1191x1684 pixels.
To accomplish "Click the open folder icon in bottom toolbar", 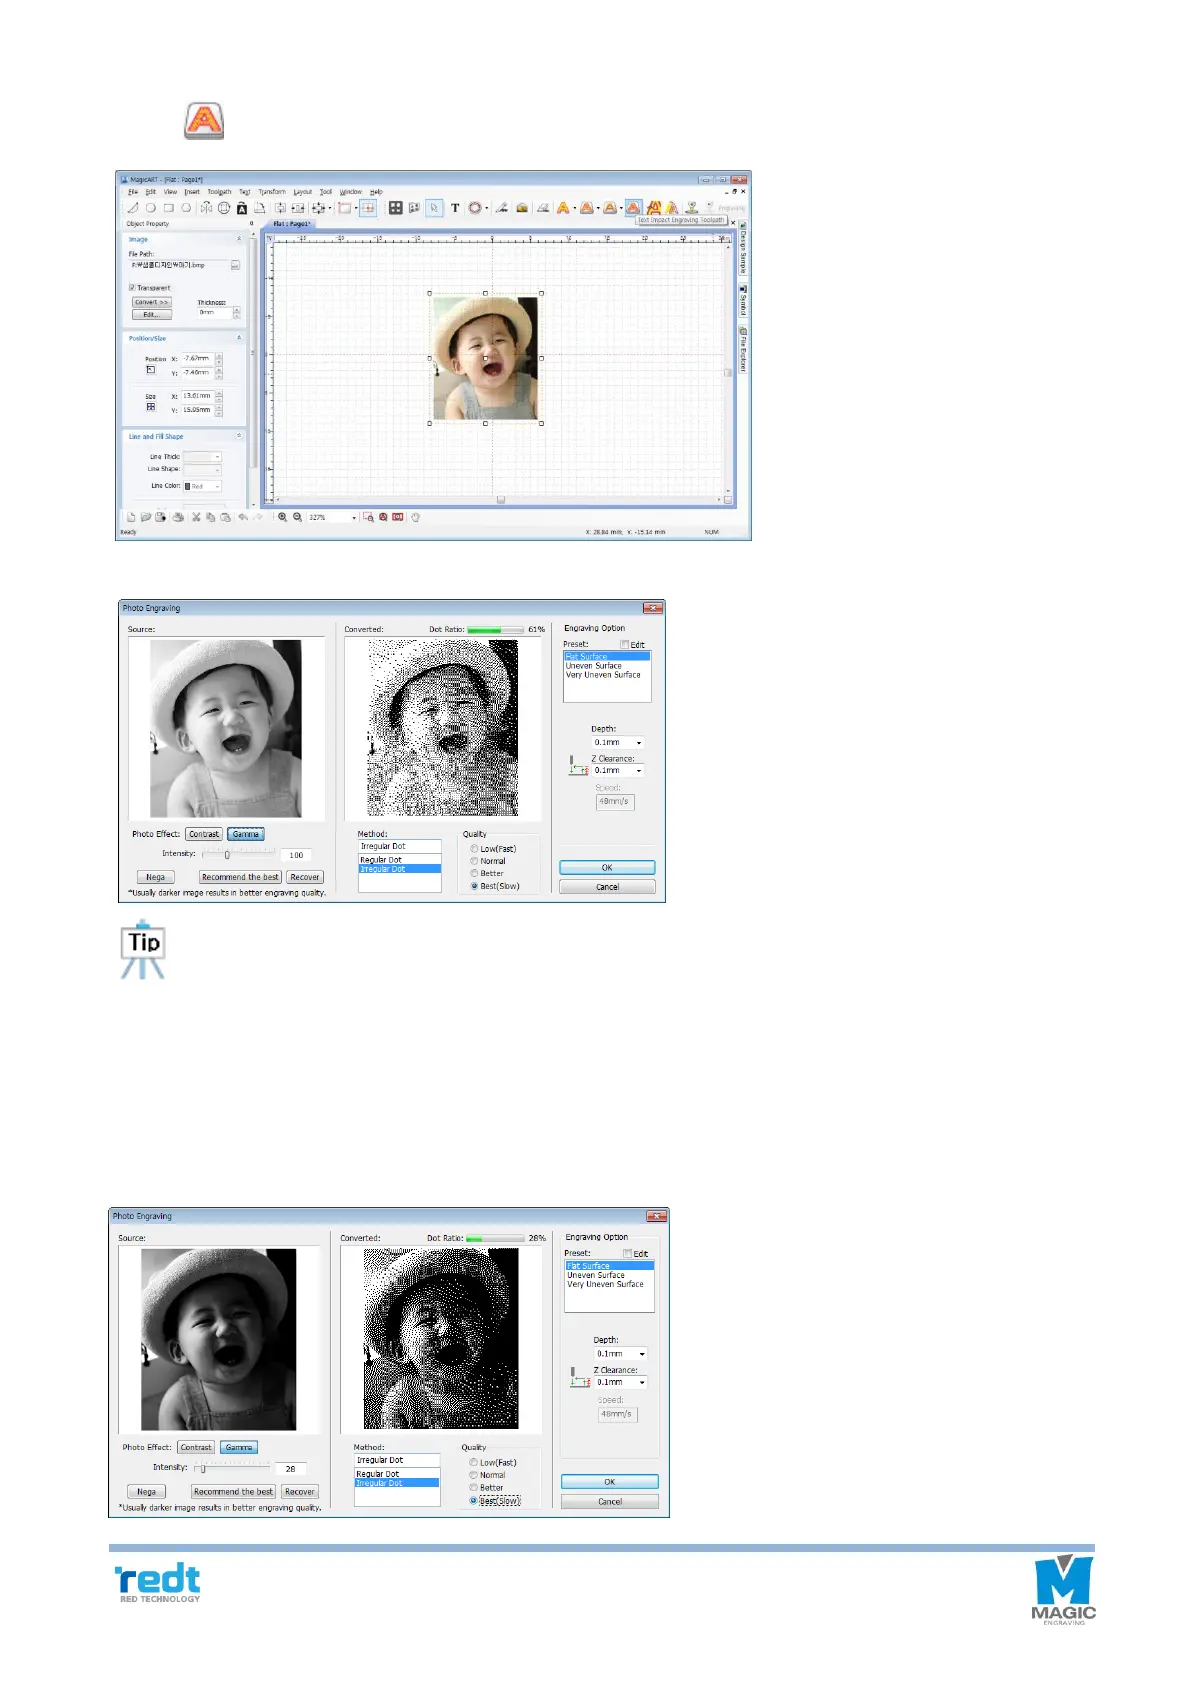I will [x=146, y=517].
